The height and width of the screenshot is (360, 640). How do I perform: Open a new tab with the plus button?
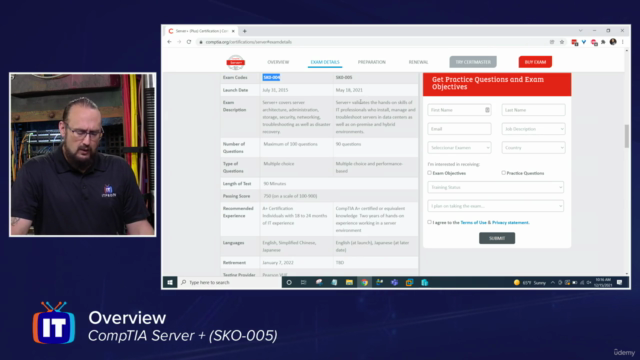[x=245, y=31]
